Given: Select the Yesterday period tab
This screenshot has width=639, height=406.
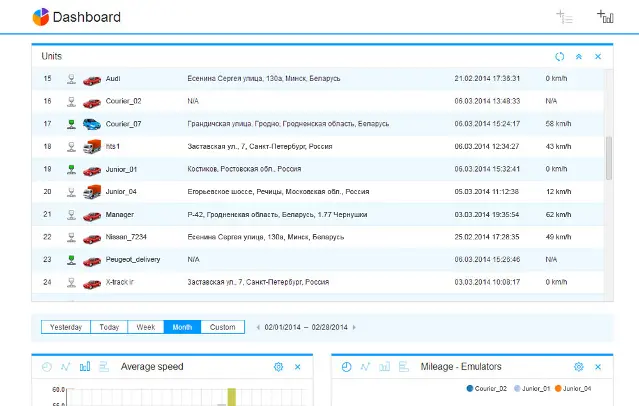Looking at the screenshot, I should point(66,327).
